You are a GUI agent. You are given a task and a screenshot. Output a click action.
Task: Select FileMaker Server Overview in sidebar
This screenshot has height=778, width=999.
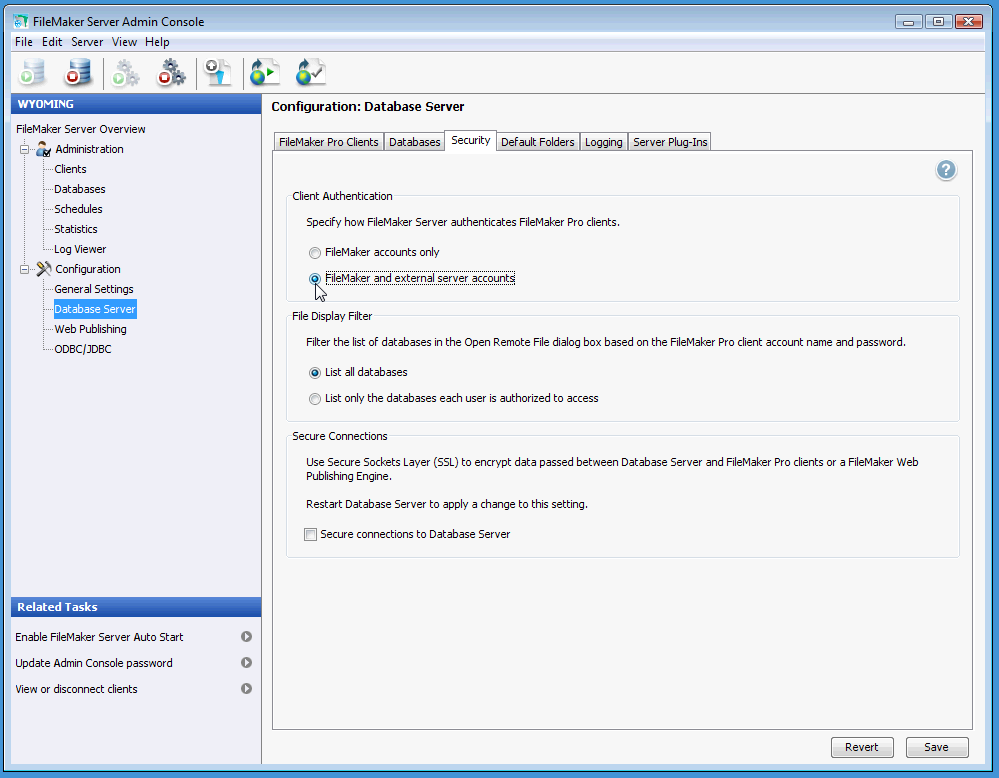pyautogui.click(x=81, y=129)
